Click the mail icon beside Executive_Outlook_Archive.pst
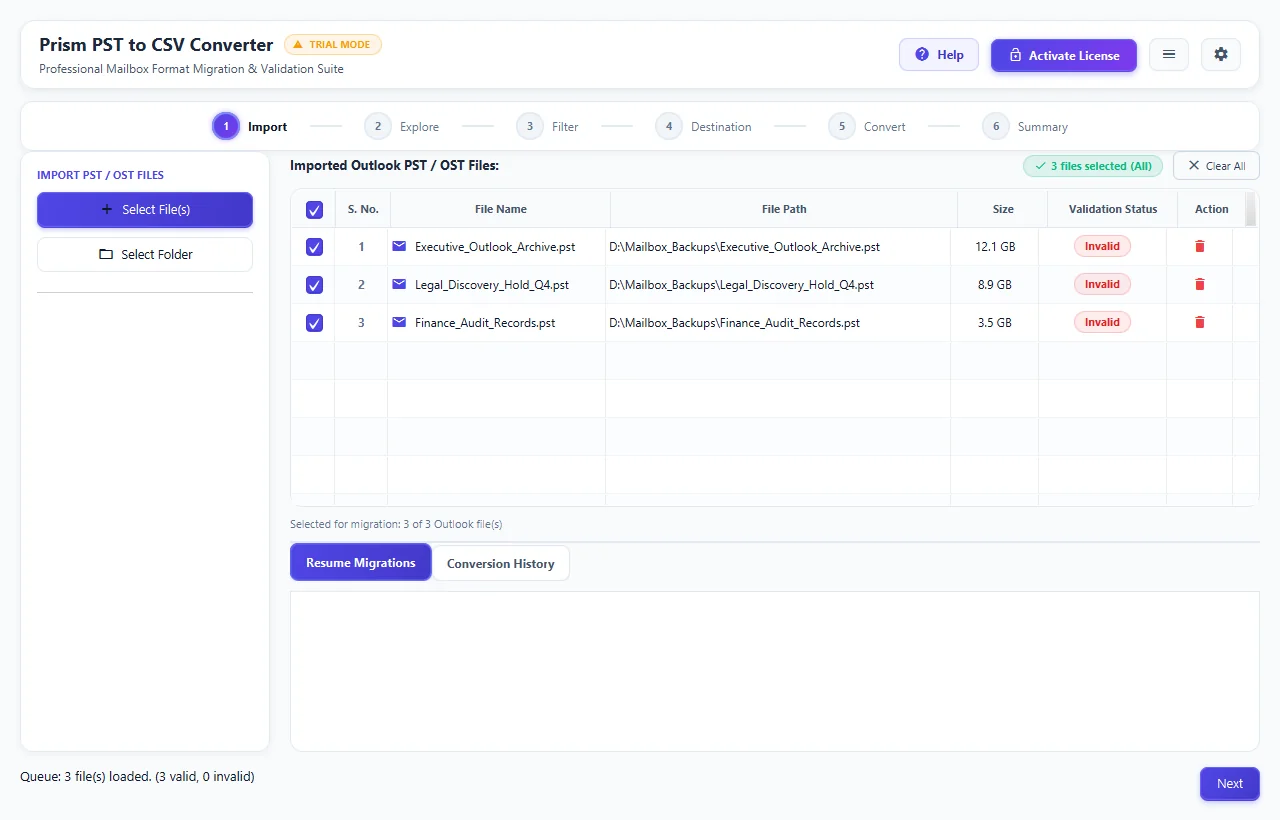This screenshot has height=820, width=1280. tap(400, 246)
